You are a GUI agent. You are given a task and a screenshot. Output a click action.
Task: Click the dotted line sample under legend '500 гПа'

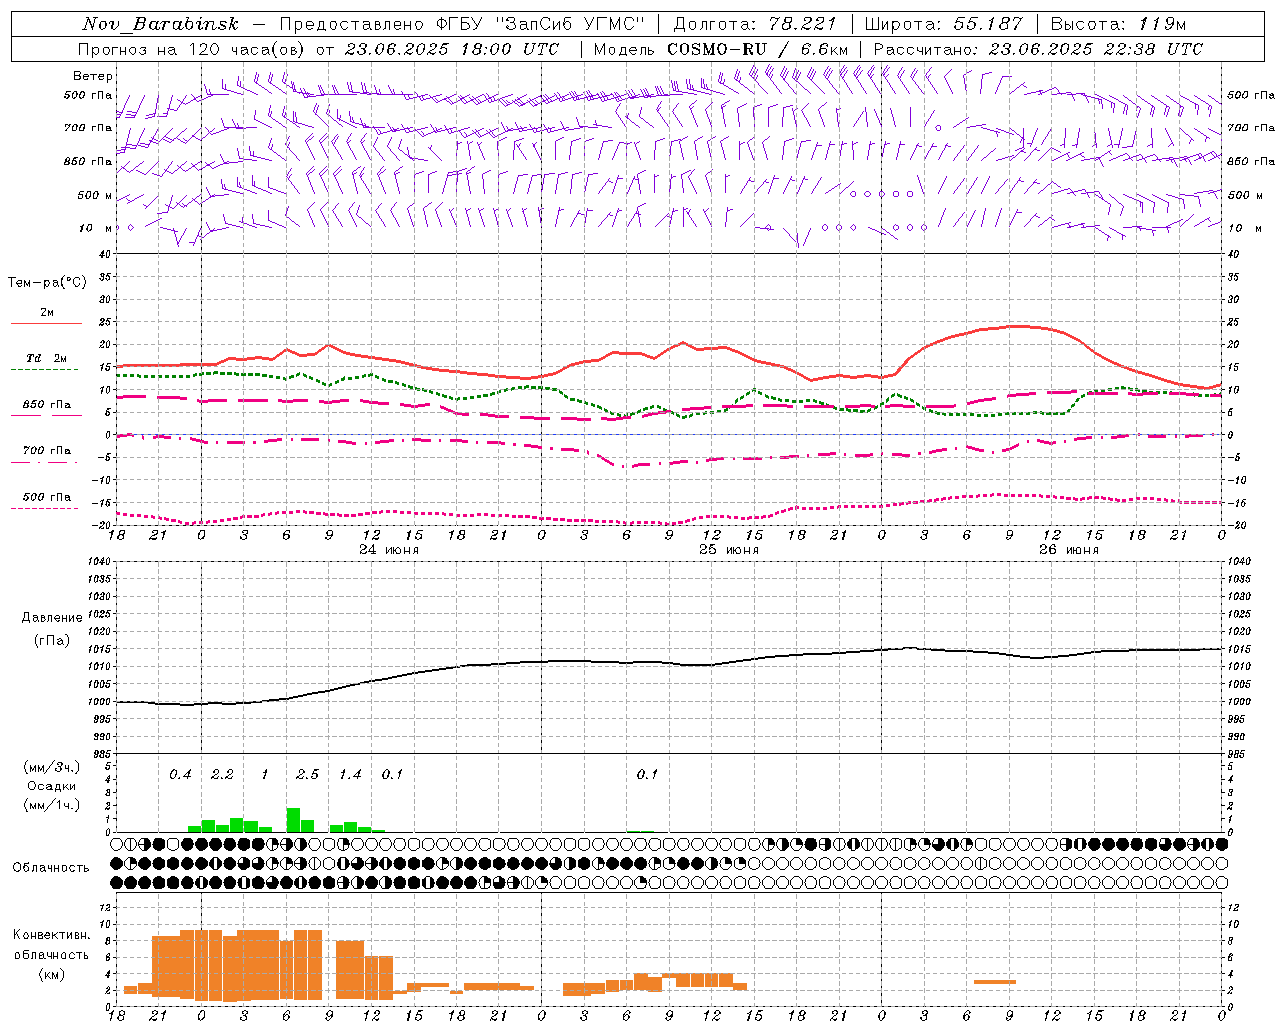pos(46,508)
